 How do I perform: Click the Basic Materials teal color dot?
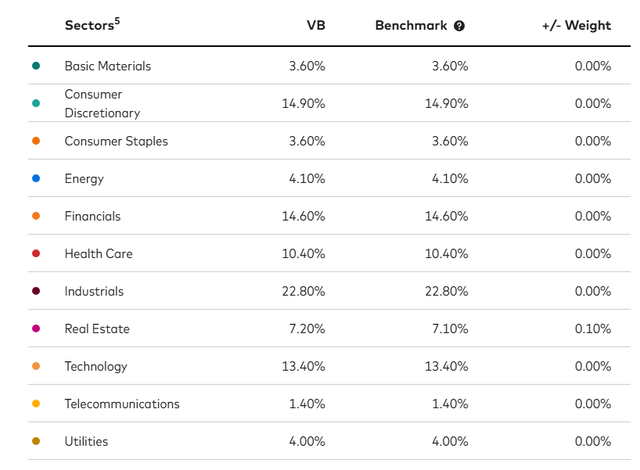[x=36, y=66]
